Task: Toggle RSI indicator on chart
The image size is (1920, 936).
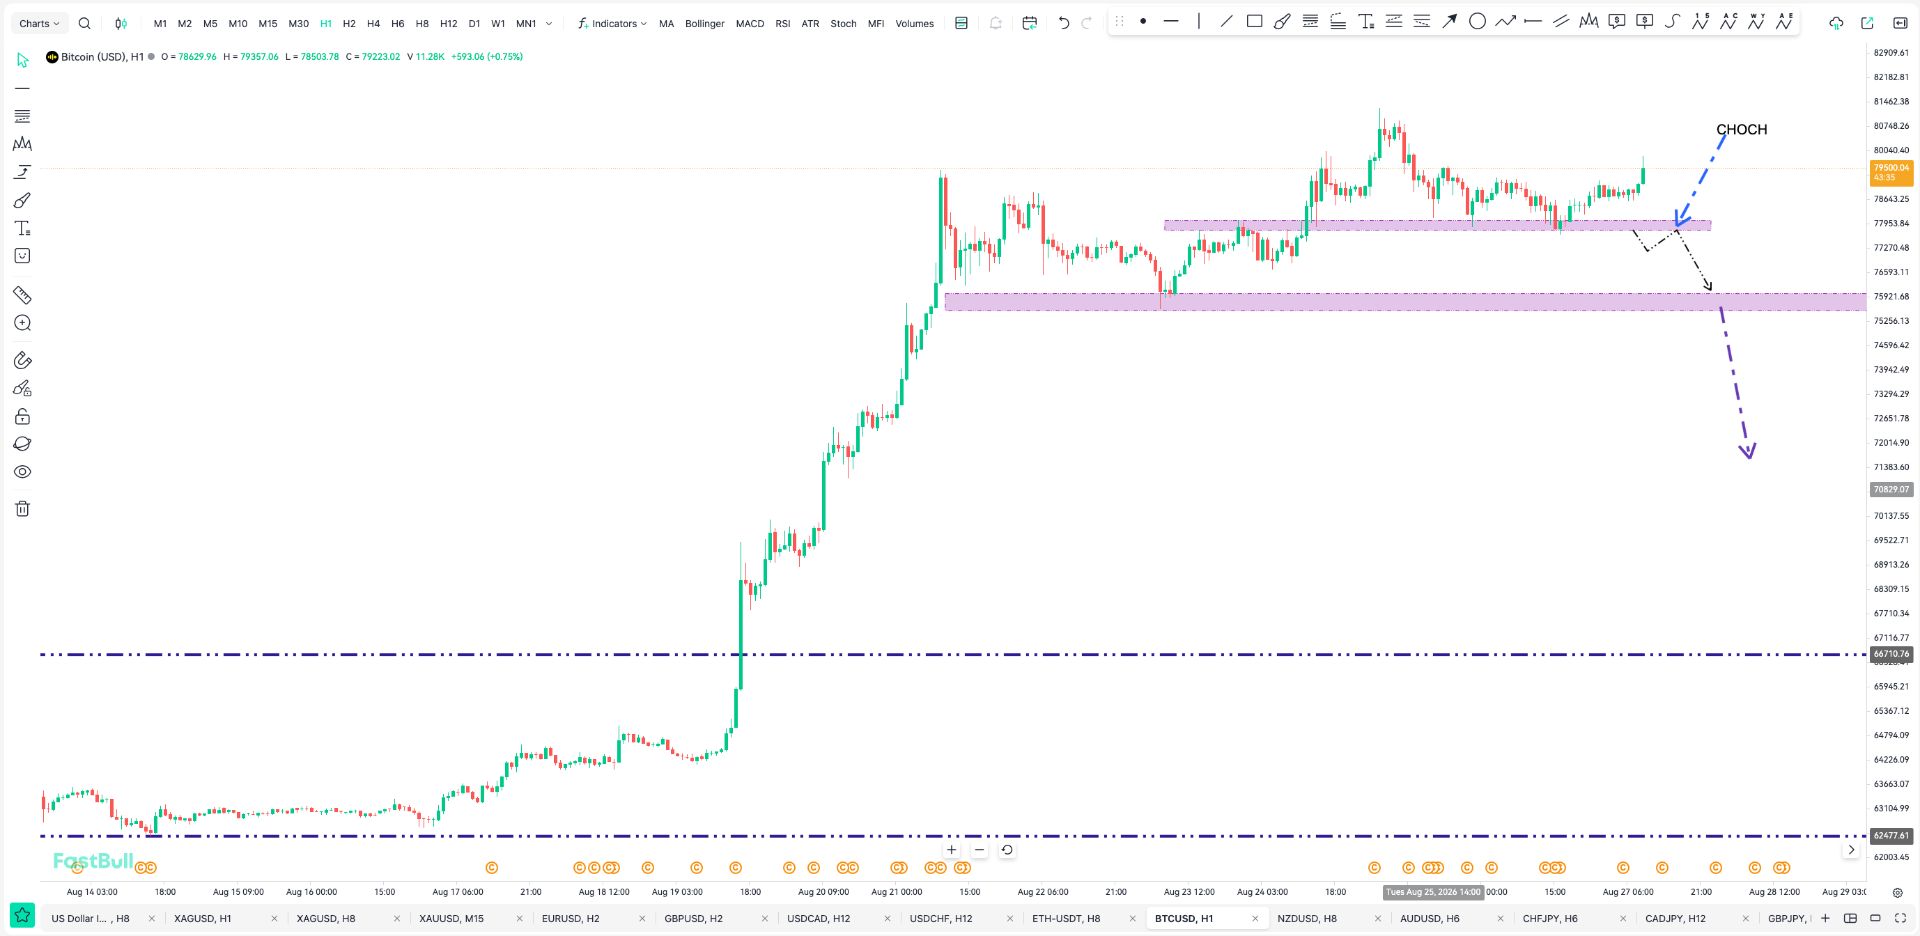Action: click(x=783, y=24)
